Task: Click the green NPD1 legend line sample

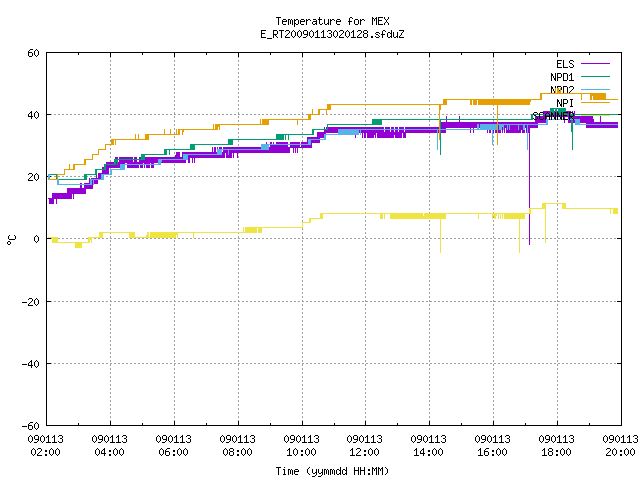Action: (595, 76)
